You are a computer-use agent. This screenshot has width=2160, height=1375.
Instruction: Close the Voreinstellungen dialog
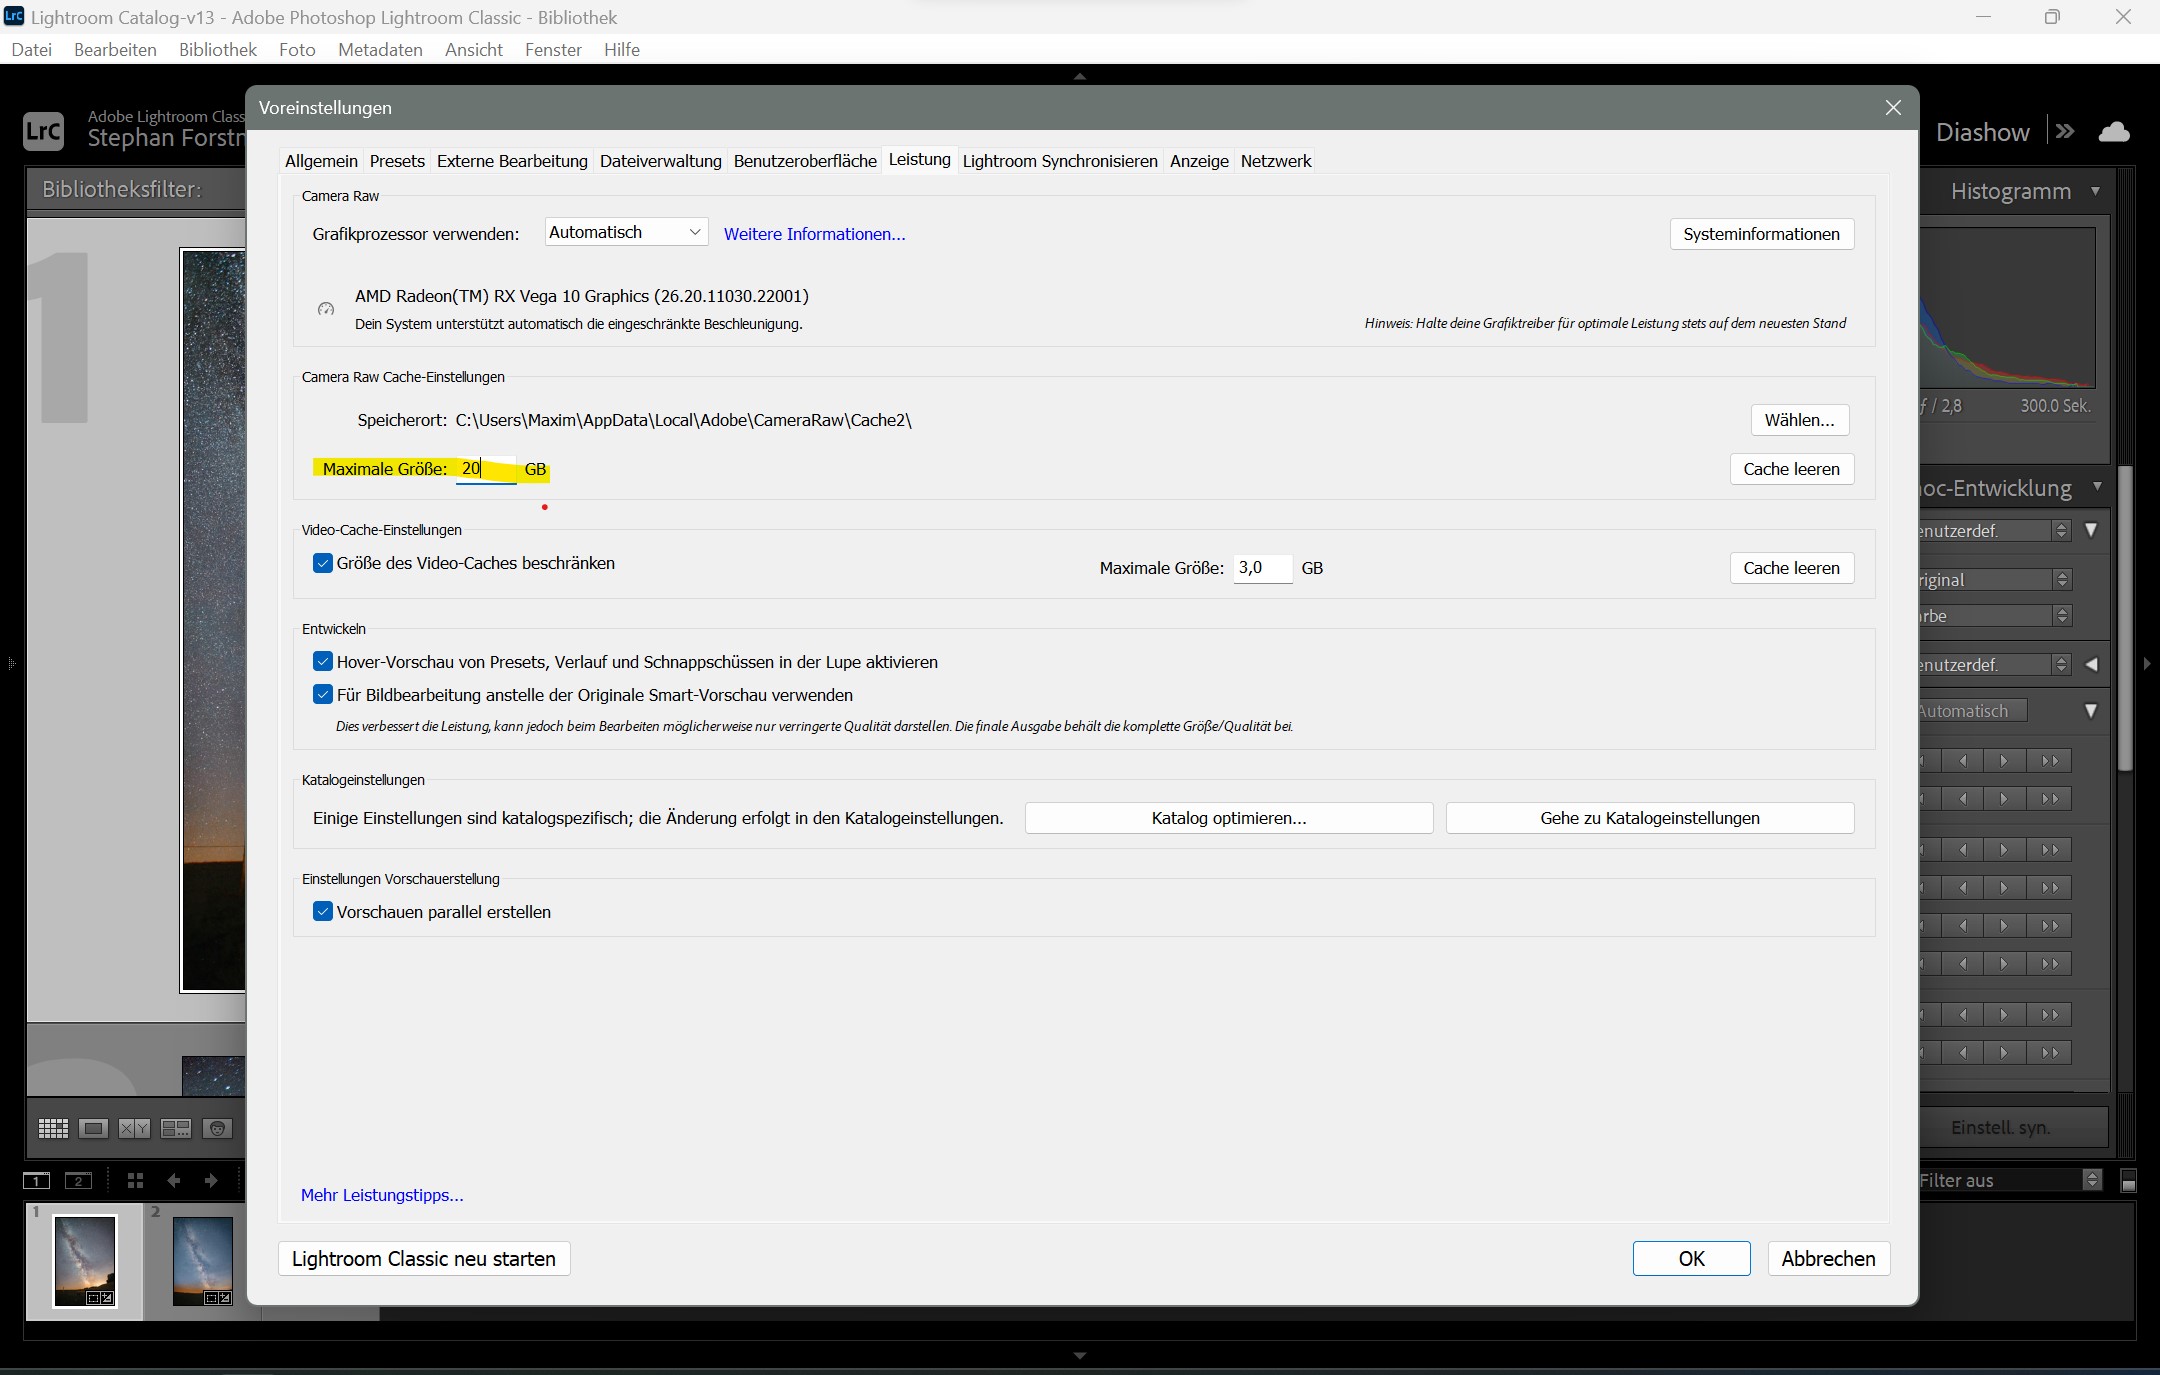pos(1893,107)
